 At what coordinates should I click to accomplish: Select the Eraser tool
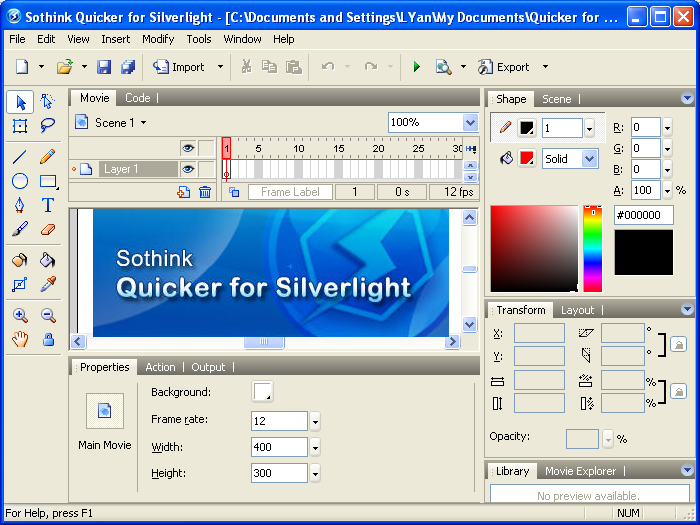(48, 229)
